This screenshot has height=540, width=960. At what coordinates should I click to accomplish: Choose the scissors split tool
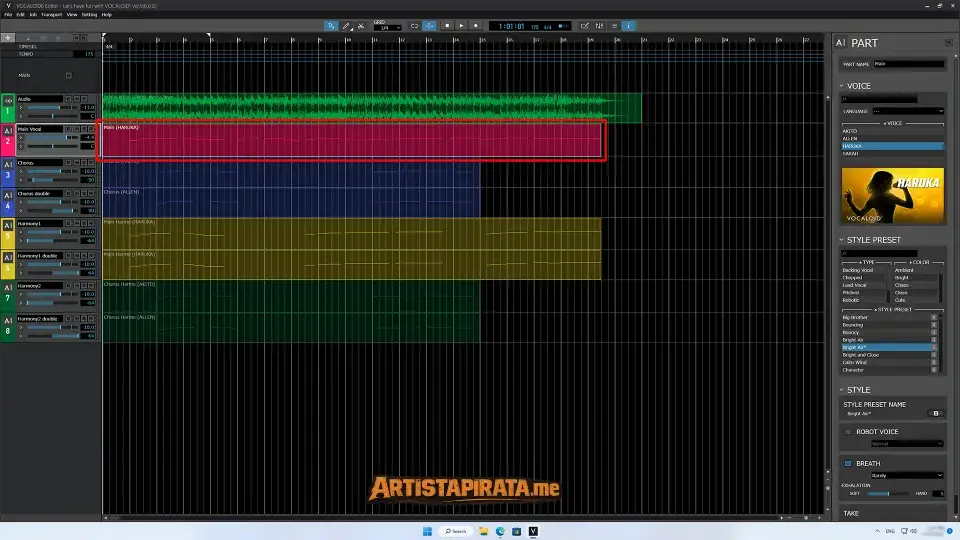tap(360, 26)
